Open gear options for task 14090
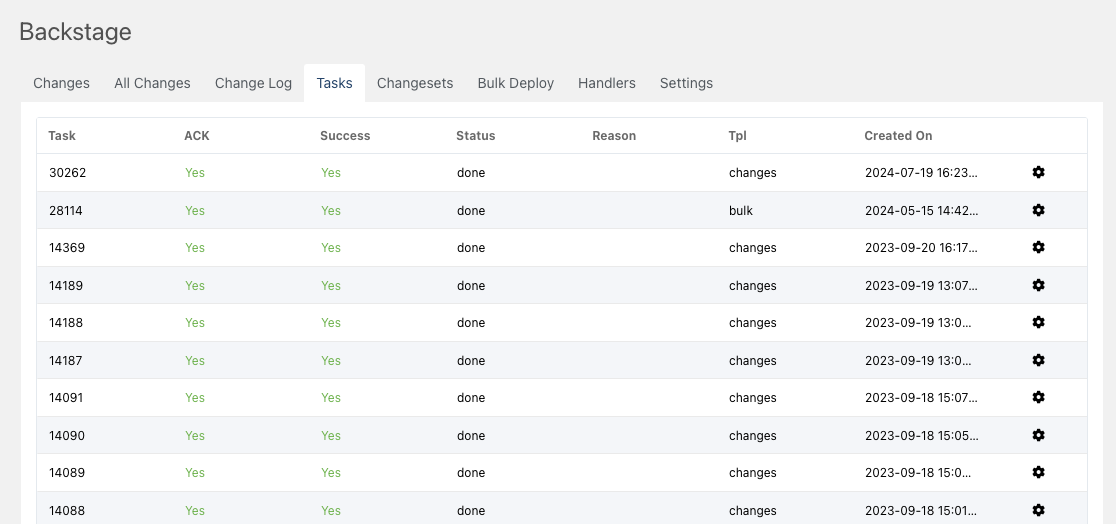 pyautogui.click(x=1038, y=435)
